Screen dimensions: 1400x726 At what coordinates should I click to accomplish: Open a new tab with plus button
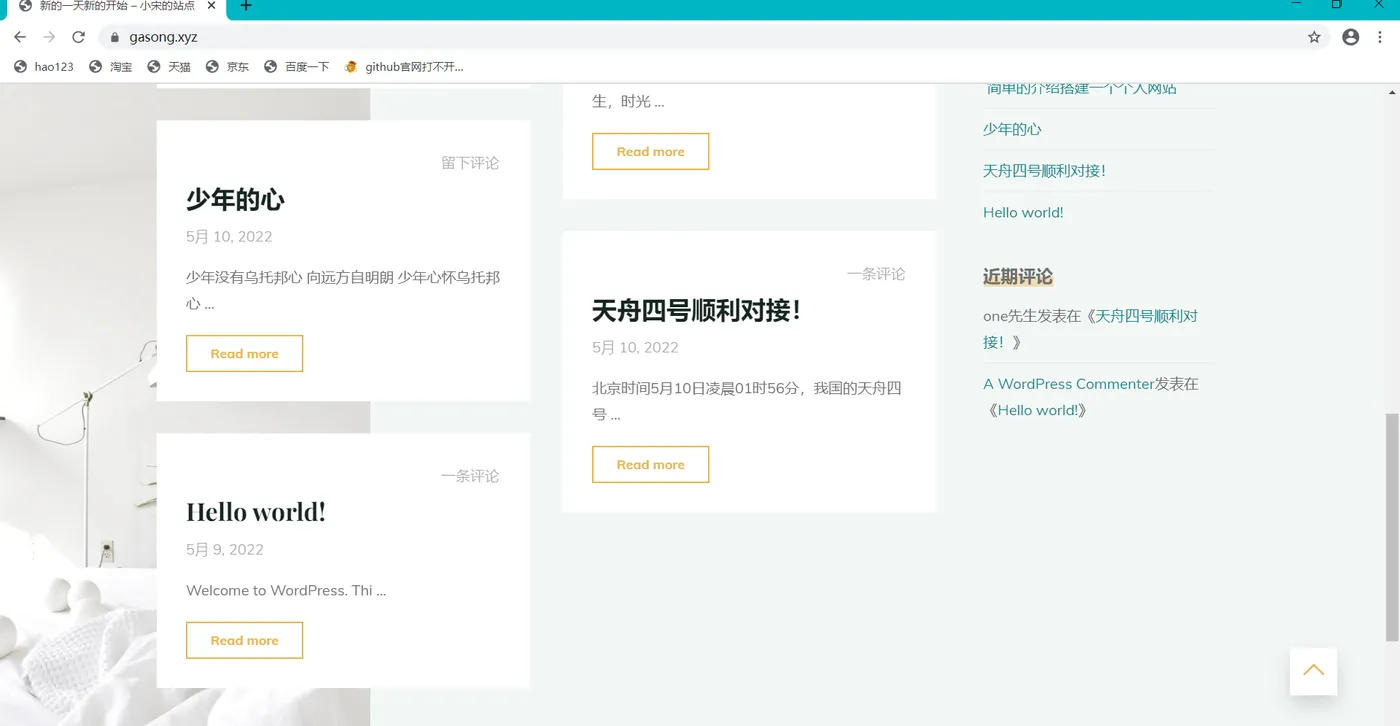point(246,6)
